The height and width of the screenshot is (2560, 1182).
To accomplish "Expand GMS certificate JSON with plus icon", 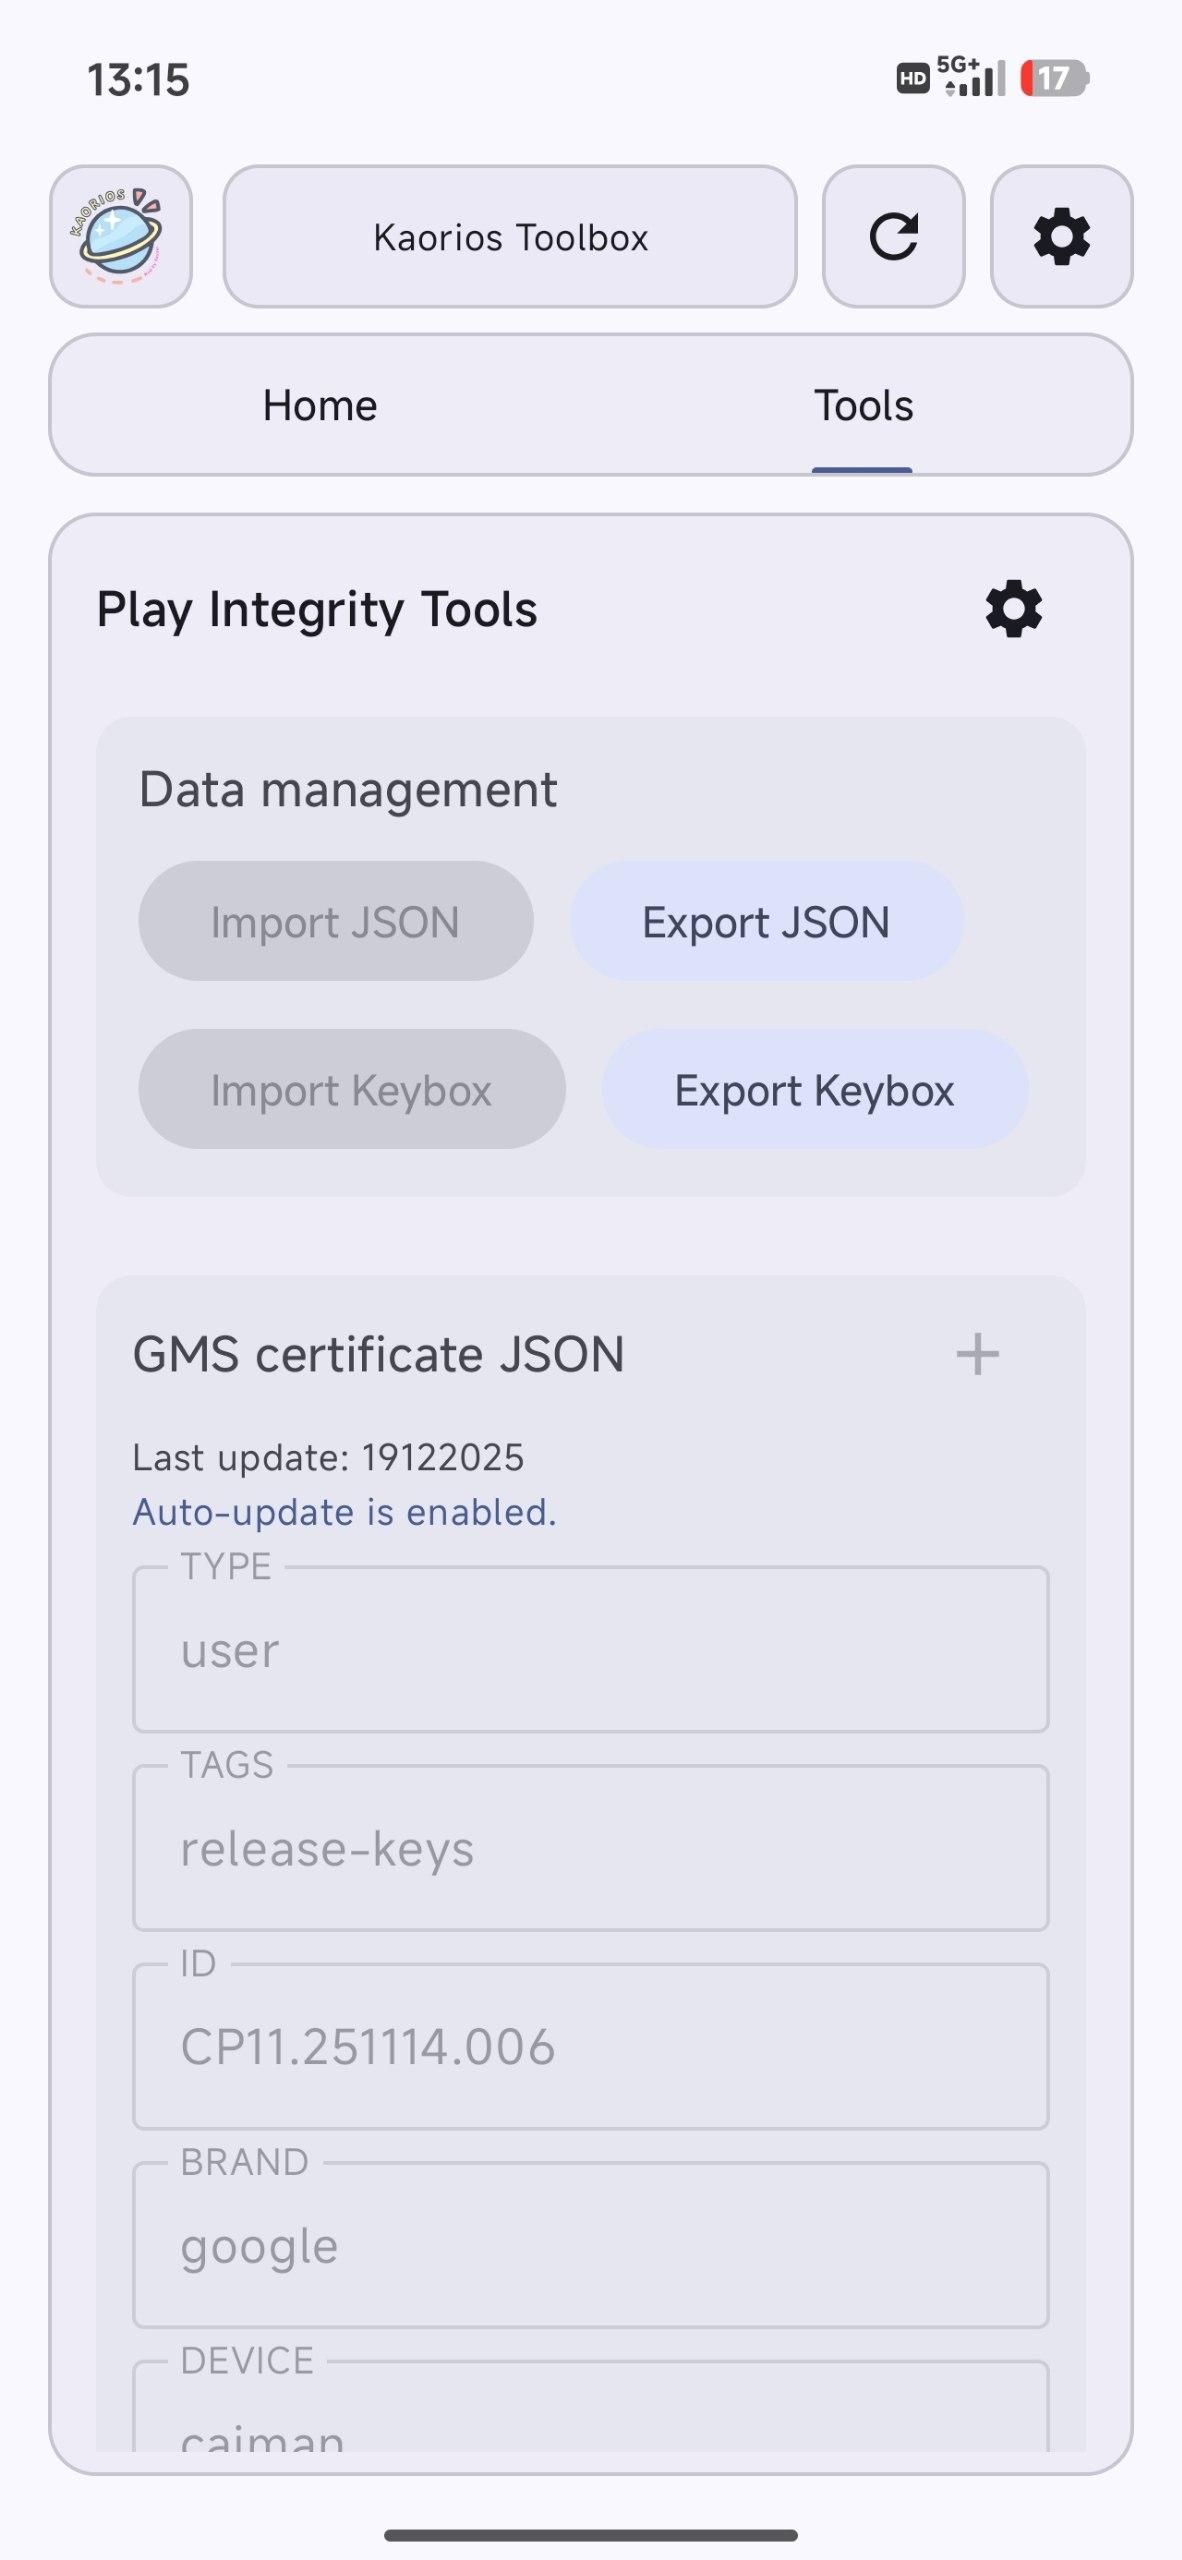I will pos(977,1355).
